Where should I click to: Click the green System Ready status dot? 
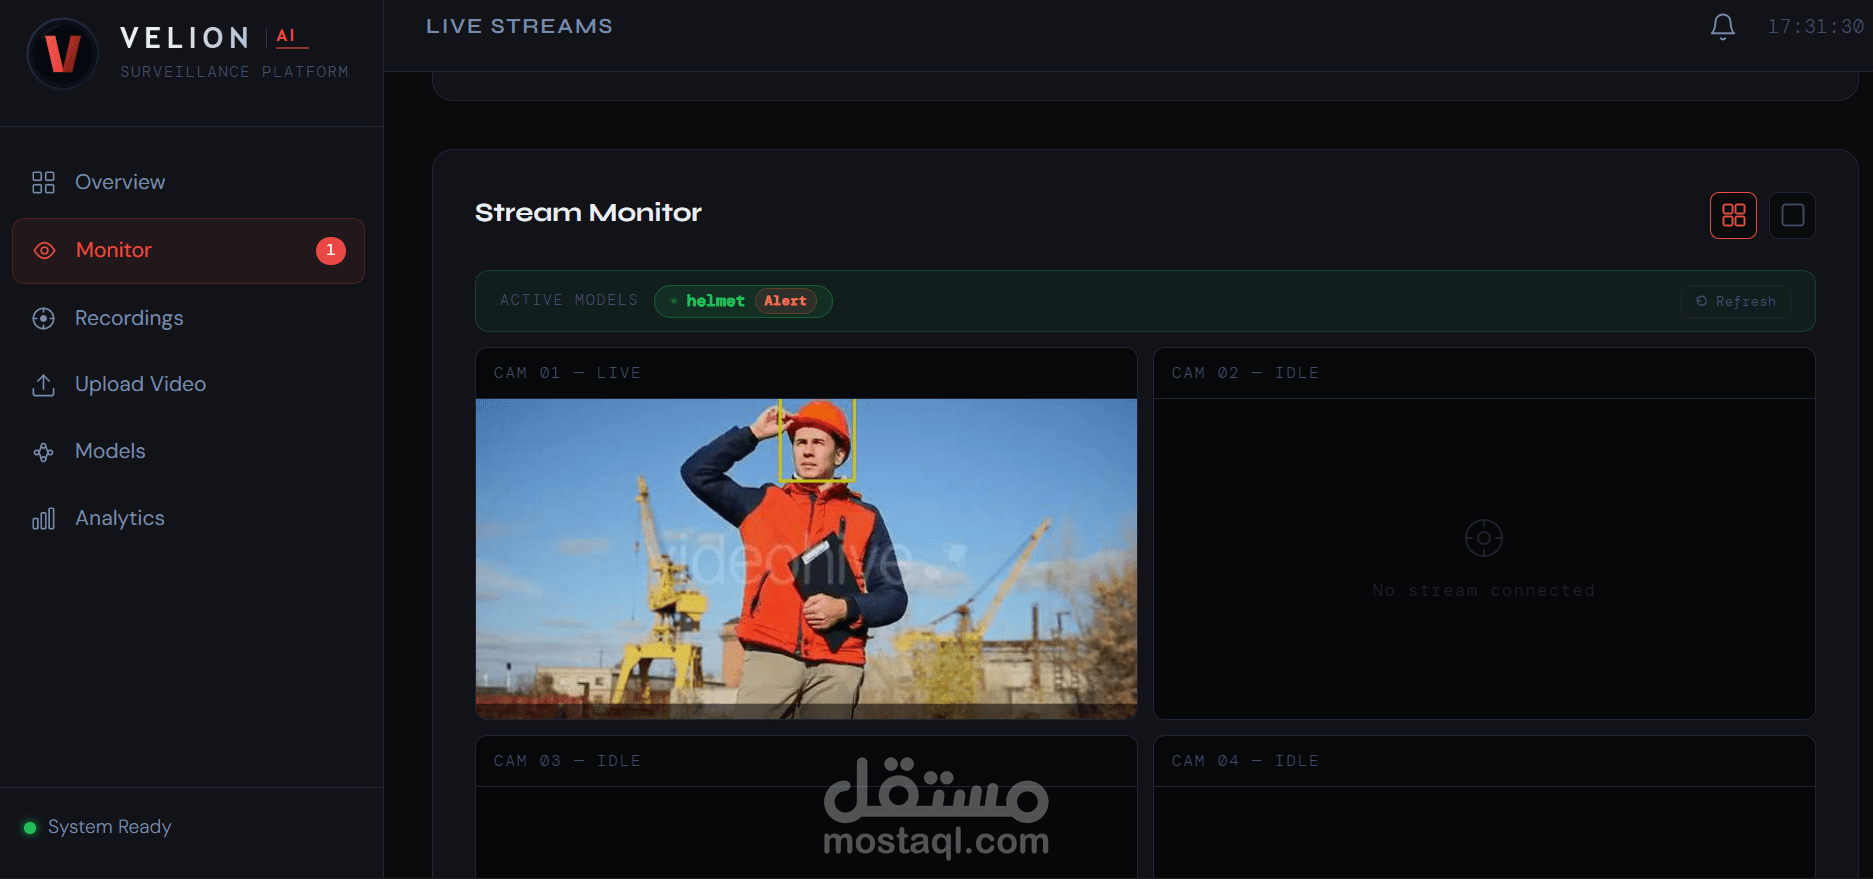tap(30, 828)
